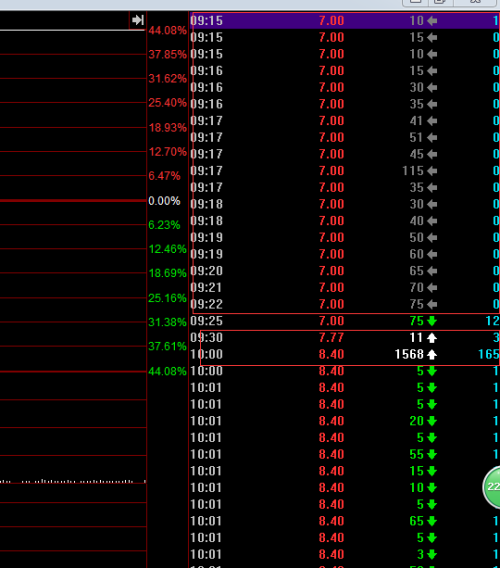Click the 0.00% baseline axis label
The width and height of the screenshot is (500, 568).
164,201
